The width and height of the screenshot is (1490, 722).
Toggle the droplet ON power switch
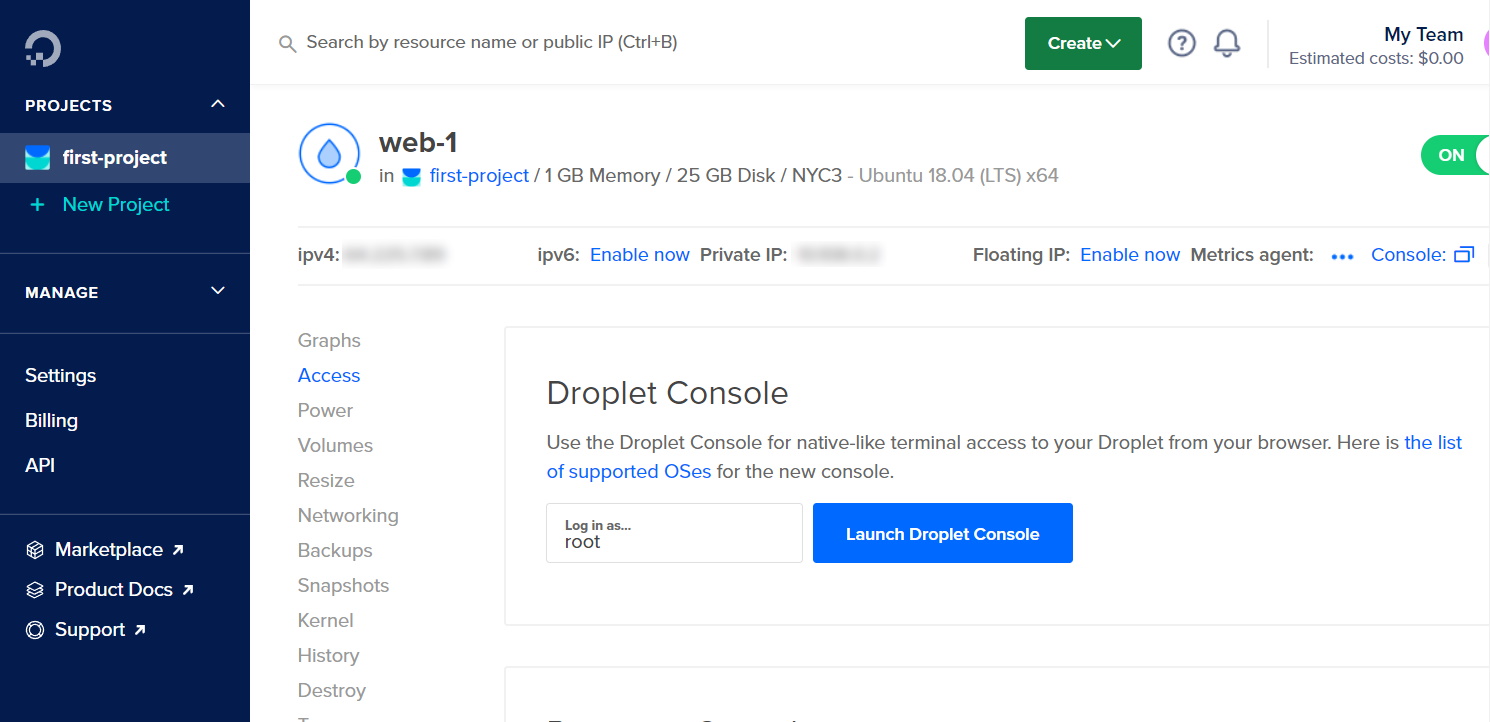click(x=1455, y=155)
